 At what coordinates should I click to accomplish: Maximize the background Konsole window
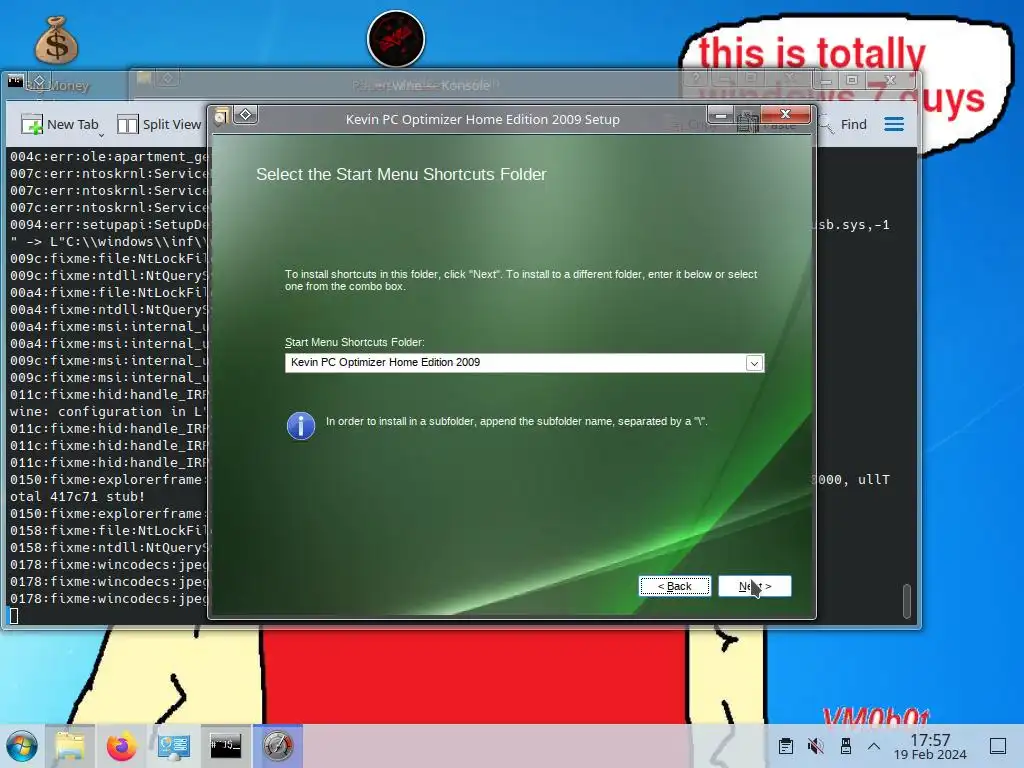852,80
